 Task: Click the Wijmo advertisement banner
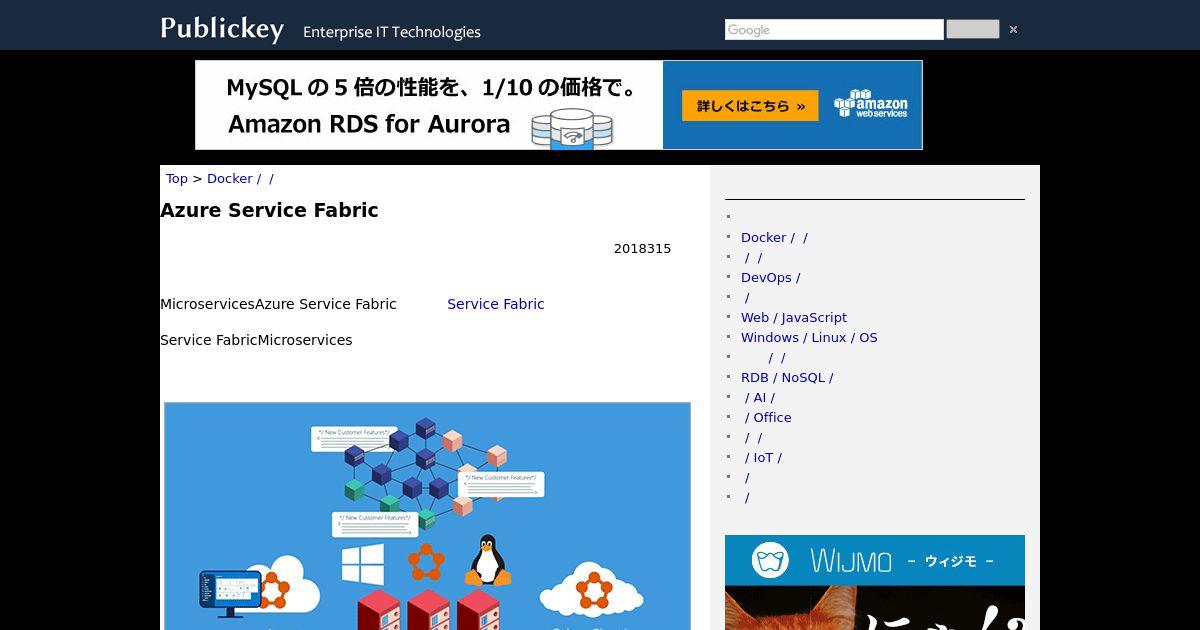pos(875,582)
